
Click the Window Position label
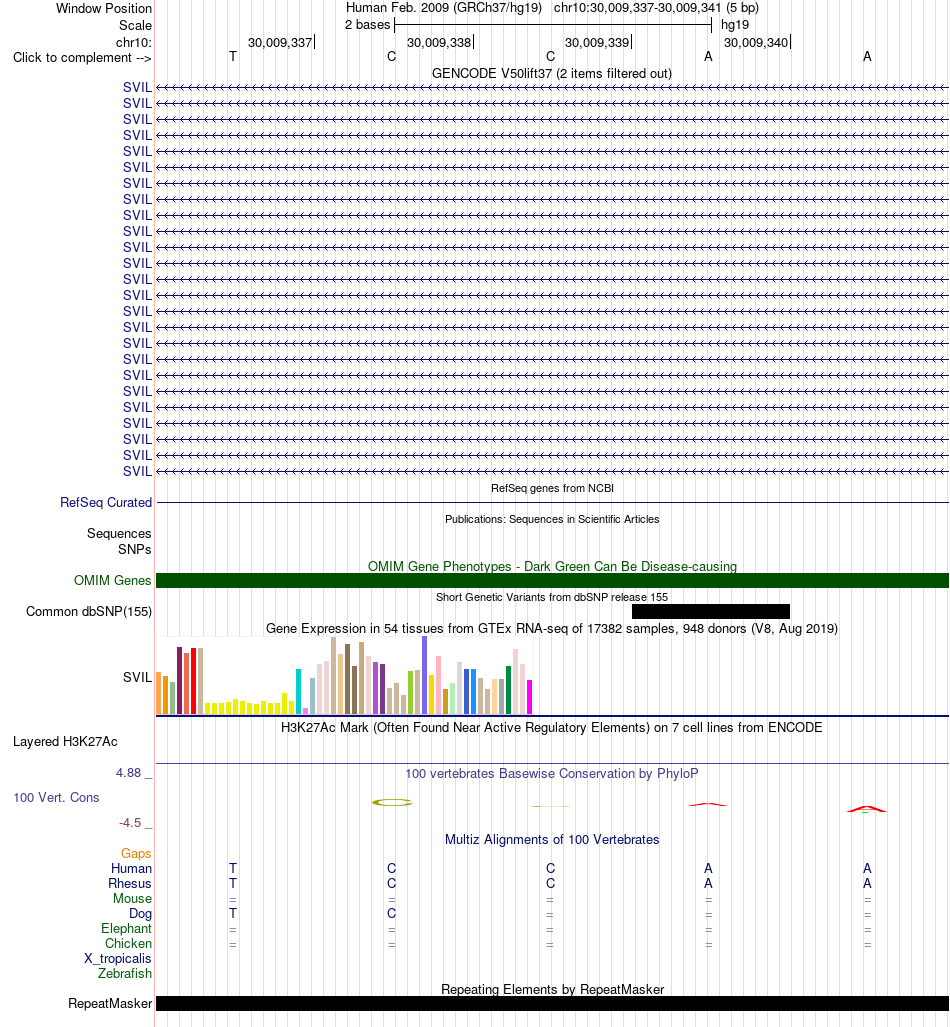pyautogui.click(x=104, y=9)
